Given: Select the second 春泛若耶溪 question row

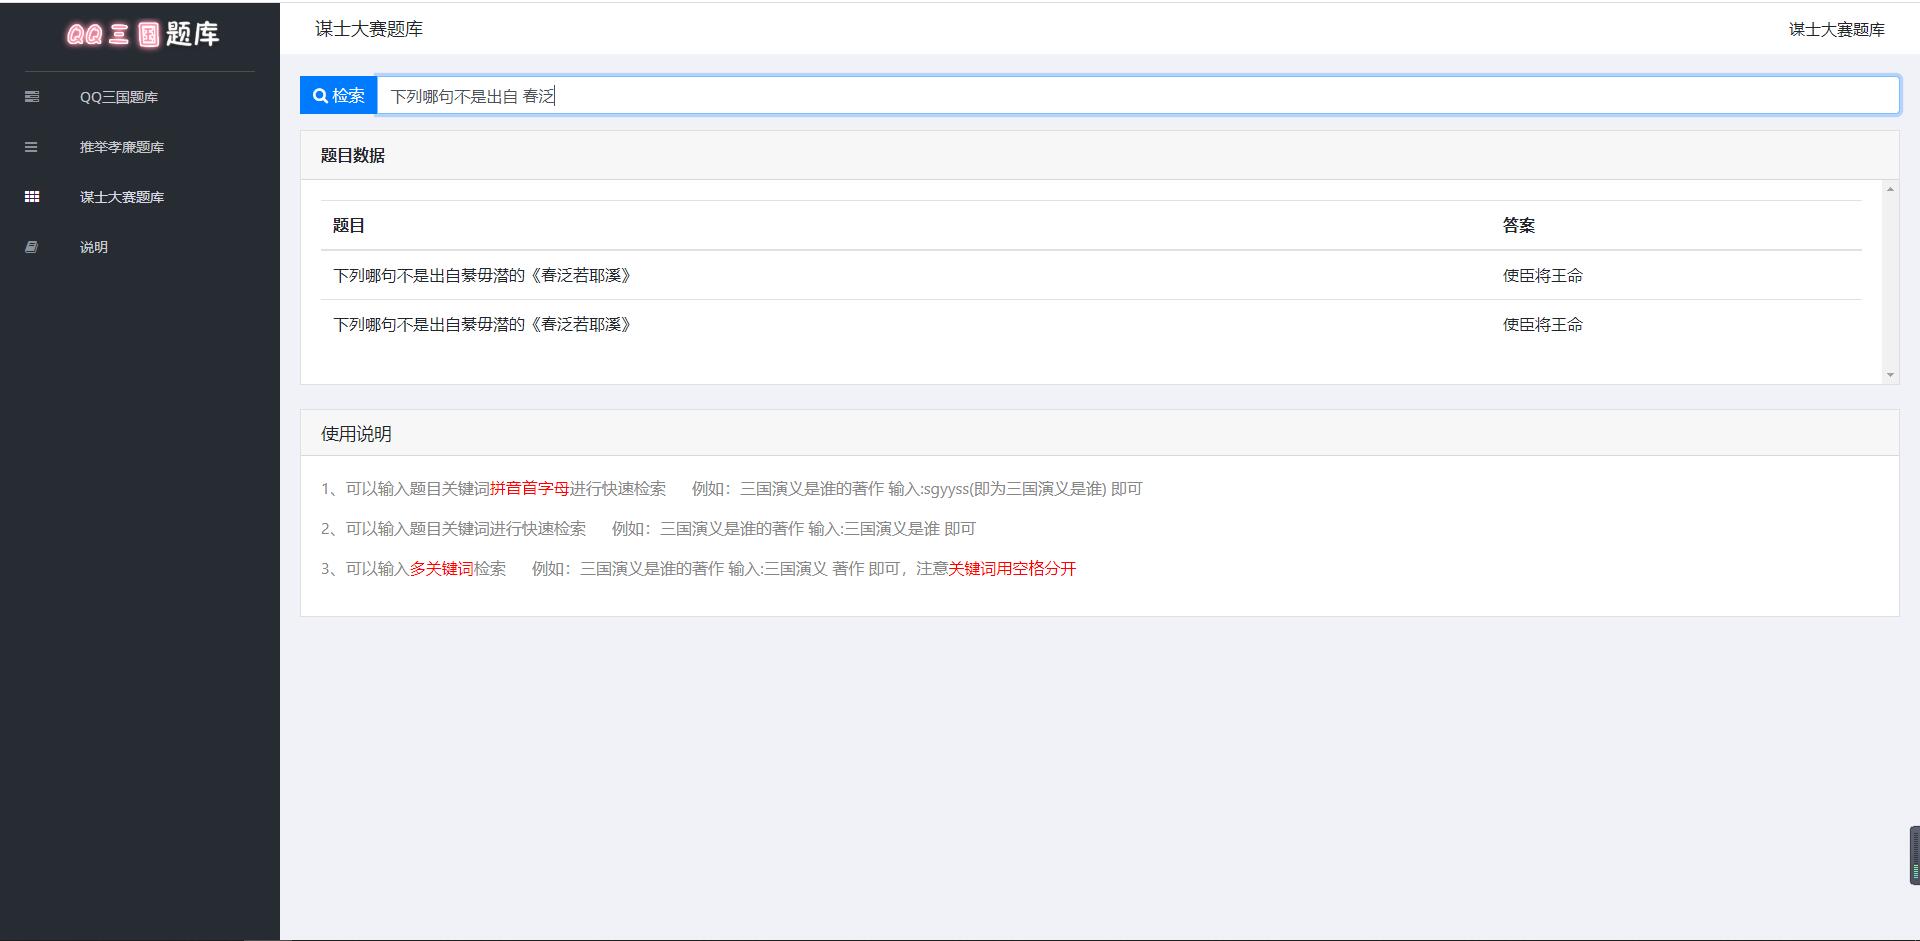Looking at the screenshot, I should click(1091, 324).
